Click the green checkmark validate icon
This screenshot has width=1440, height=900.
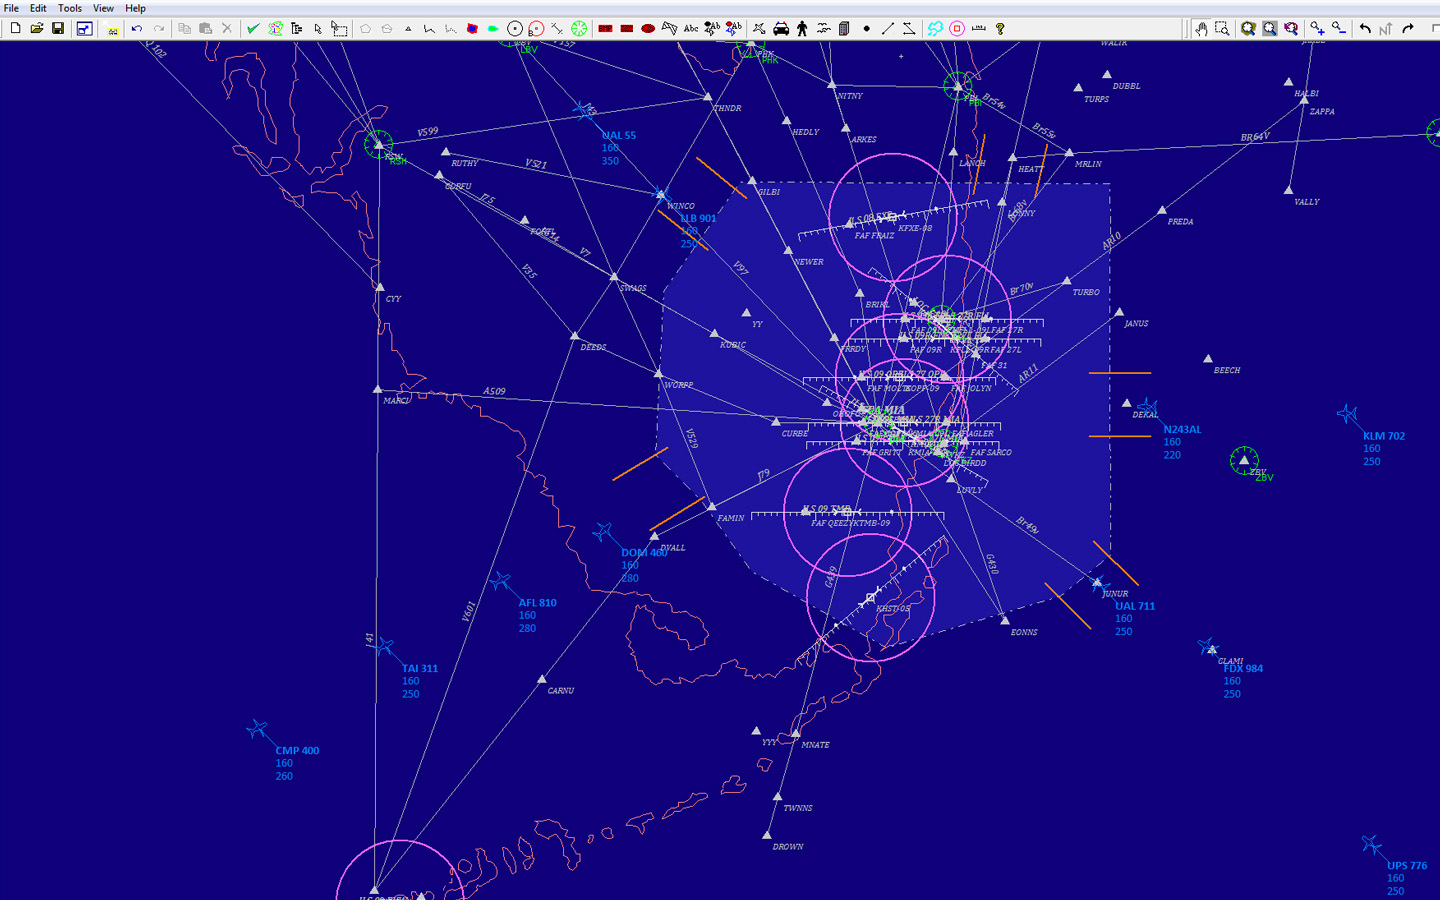(x=253, y=28)
